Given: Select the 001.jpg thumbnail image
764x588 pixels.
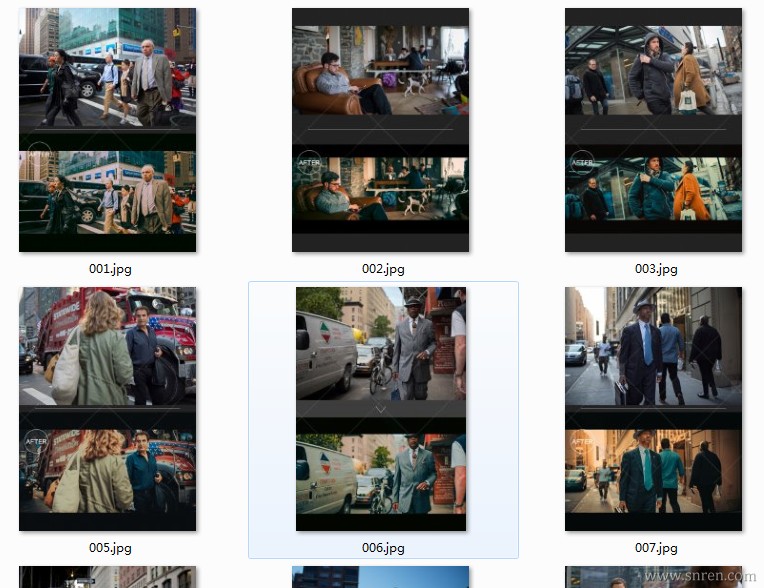Looking at the screenshot, I should [x=108, y=130].
